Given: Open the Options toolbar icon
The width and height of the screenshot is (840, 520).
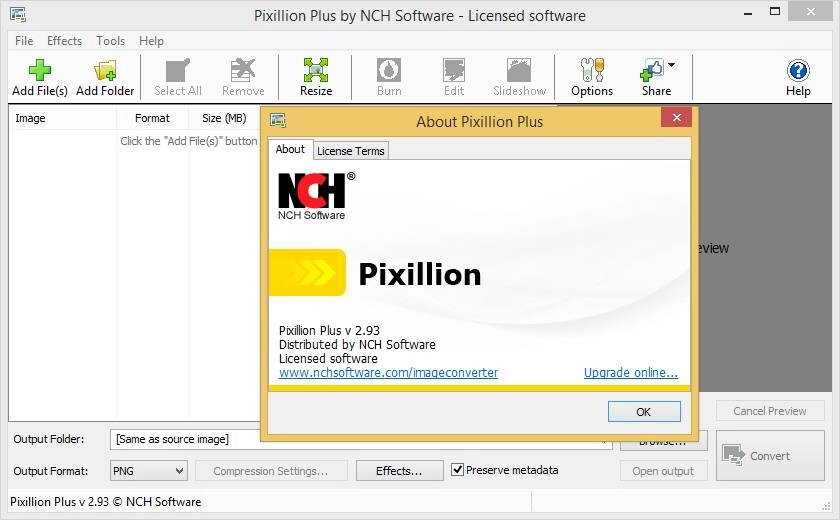Looking at the screenshot, I should [592, 70].
